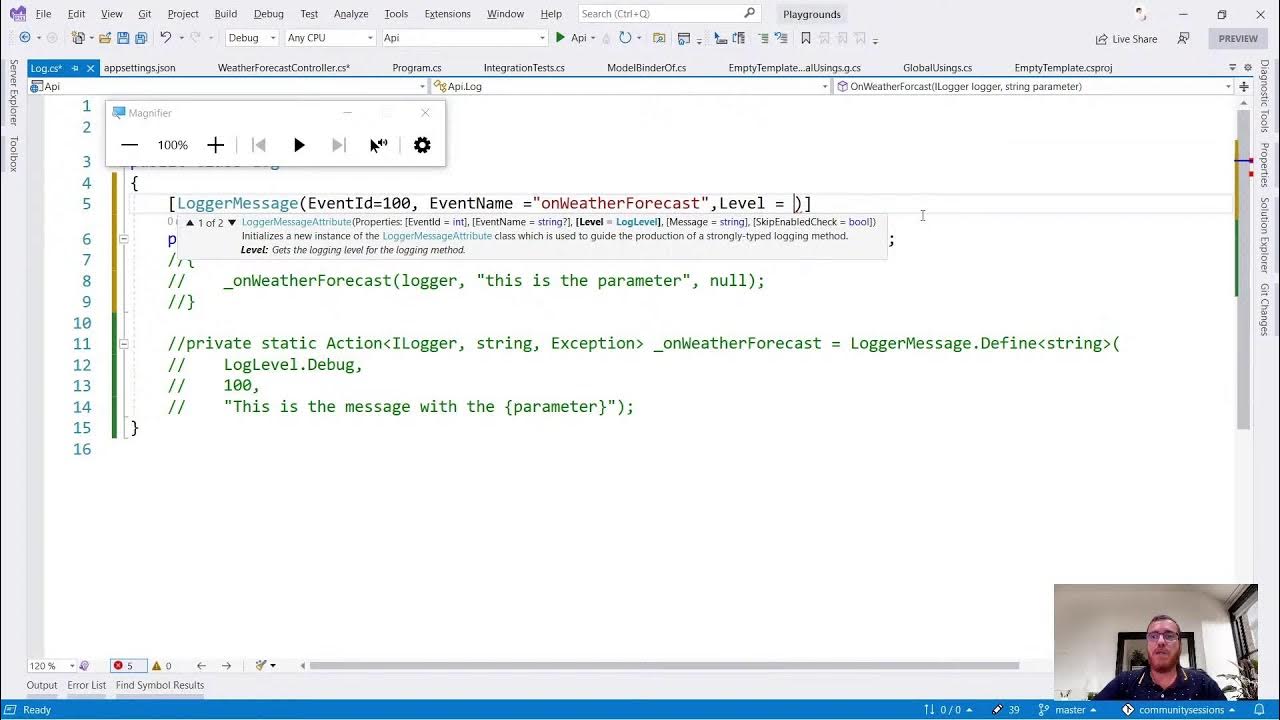Undo the last edit
This screenshot has height=720, width=1280.
166,38
